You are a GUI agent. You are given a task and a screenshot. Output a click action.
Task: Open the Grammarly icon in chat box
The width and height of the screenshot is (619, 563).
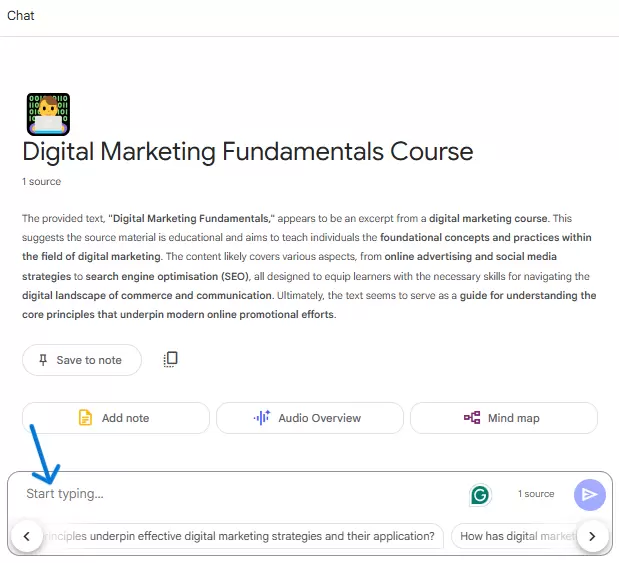(480, 494)
